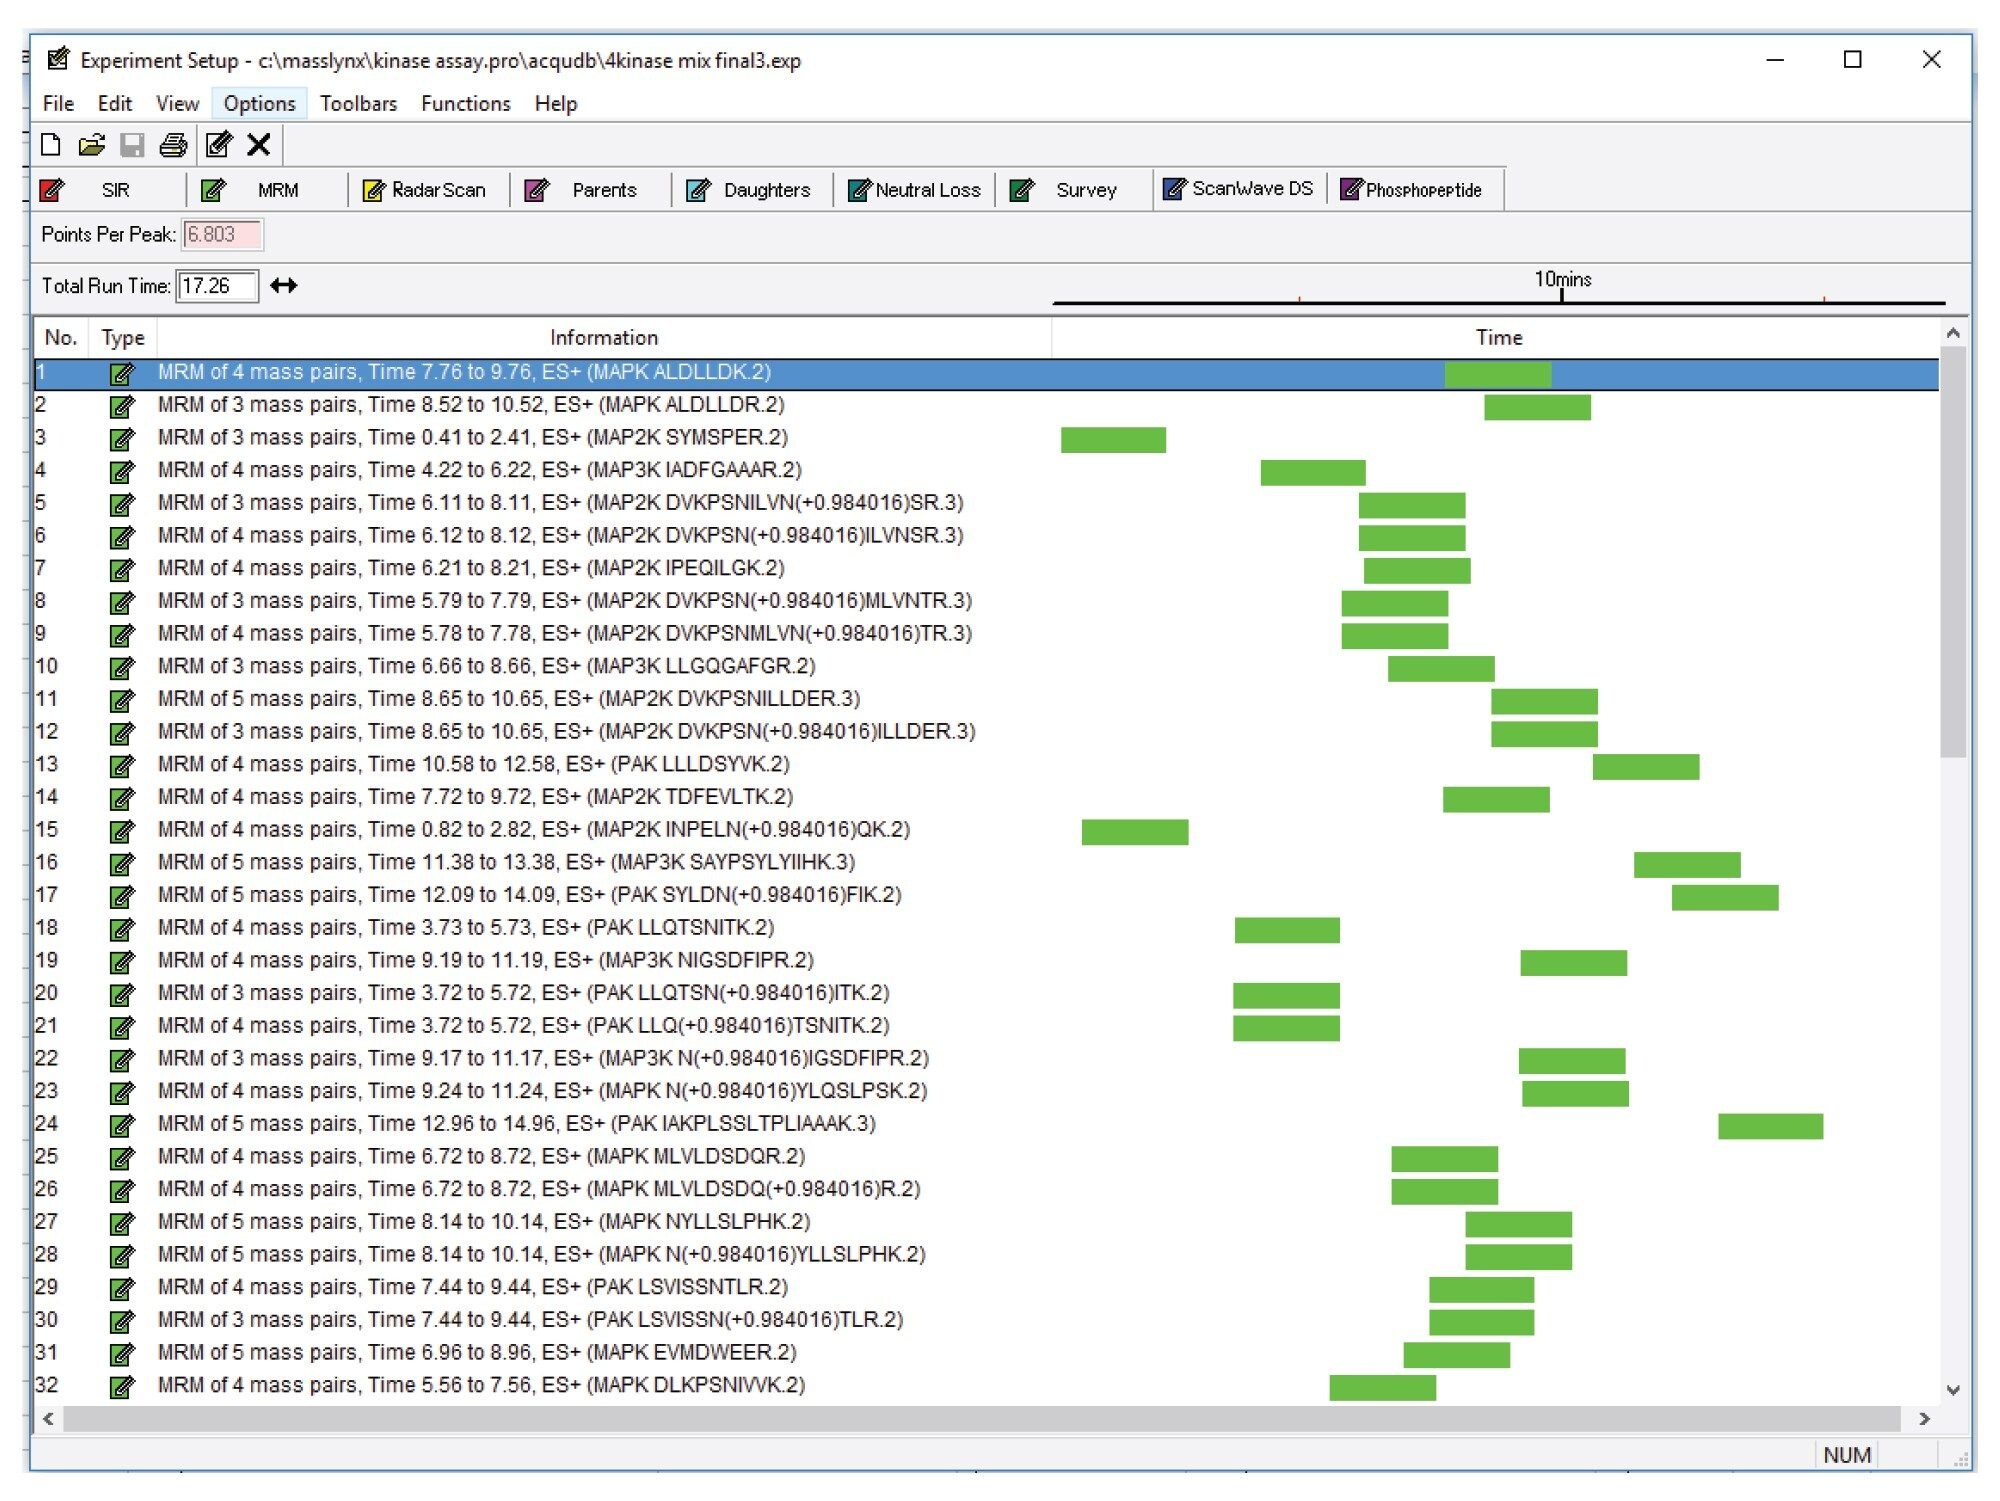Click the Experiment Setup title bar icon
The width and height of the screenshot is (2000, 1501).
coord(58,60)
